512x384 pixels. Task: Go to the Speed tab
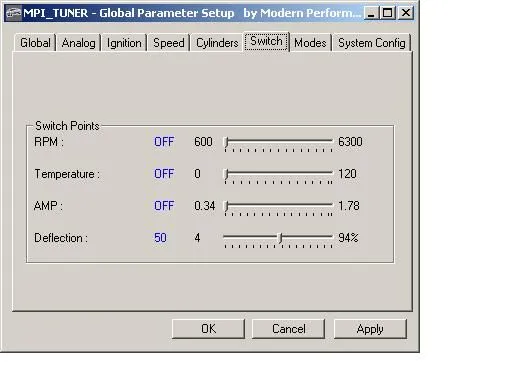pos(169,43)
